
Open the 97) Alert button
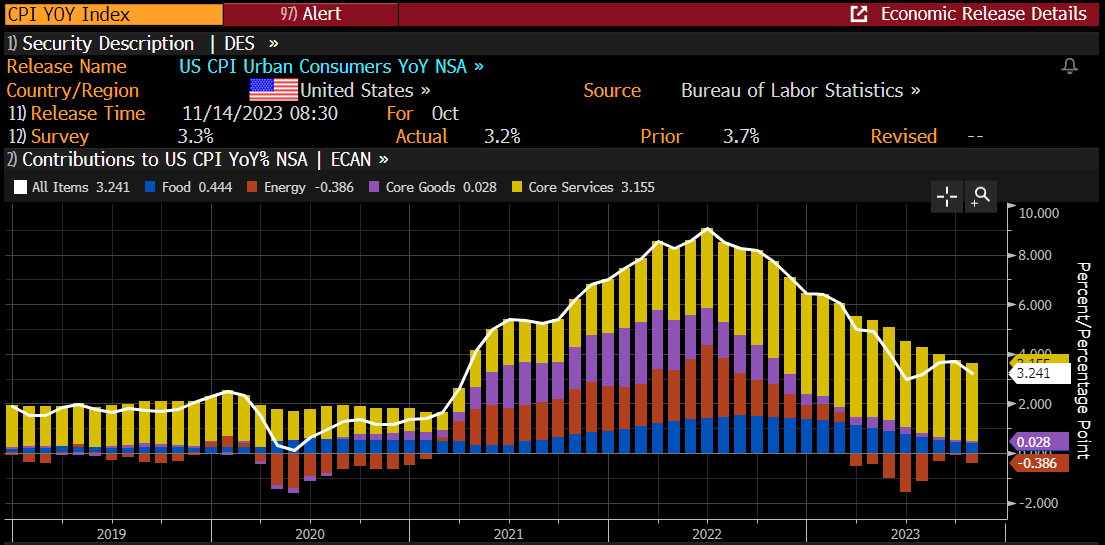[311, 13]
